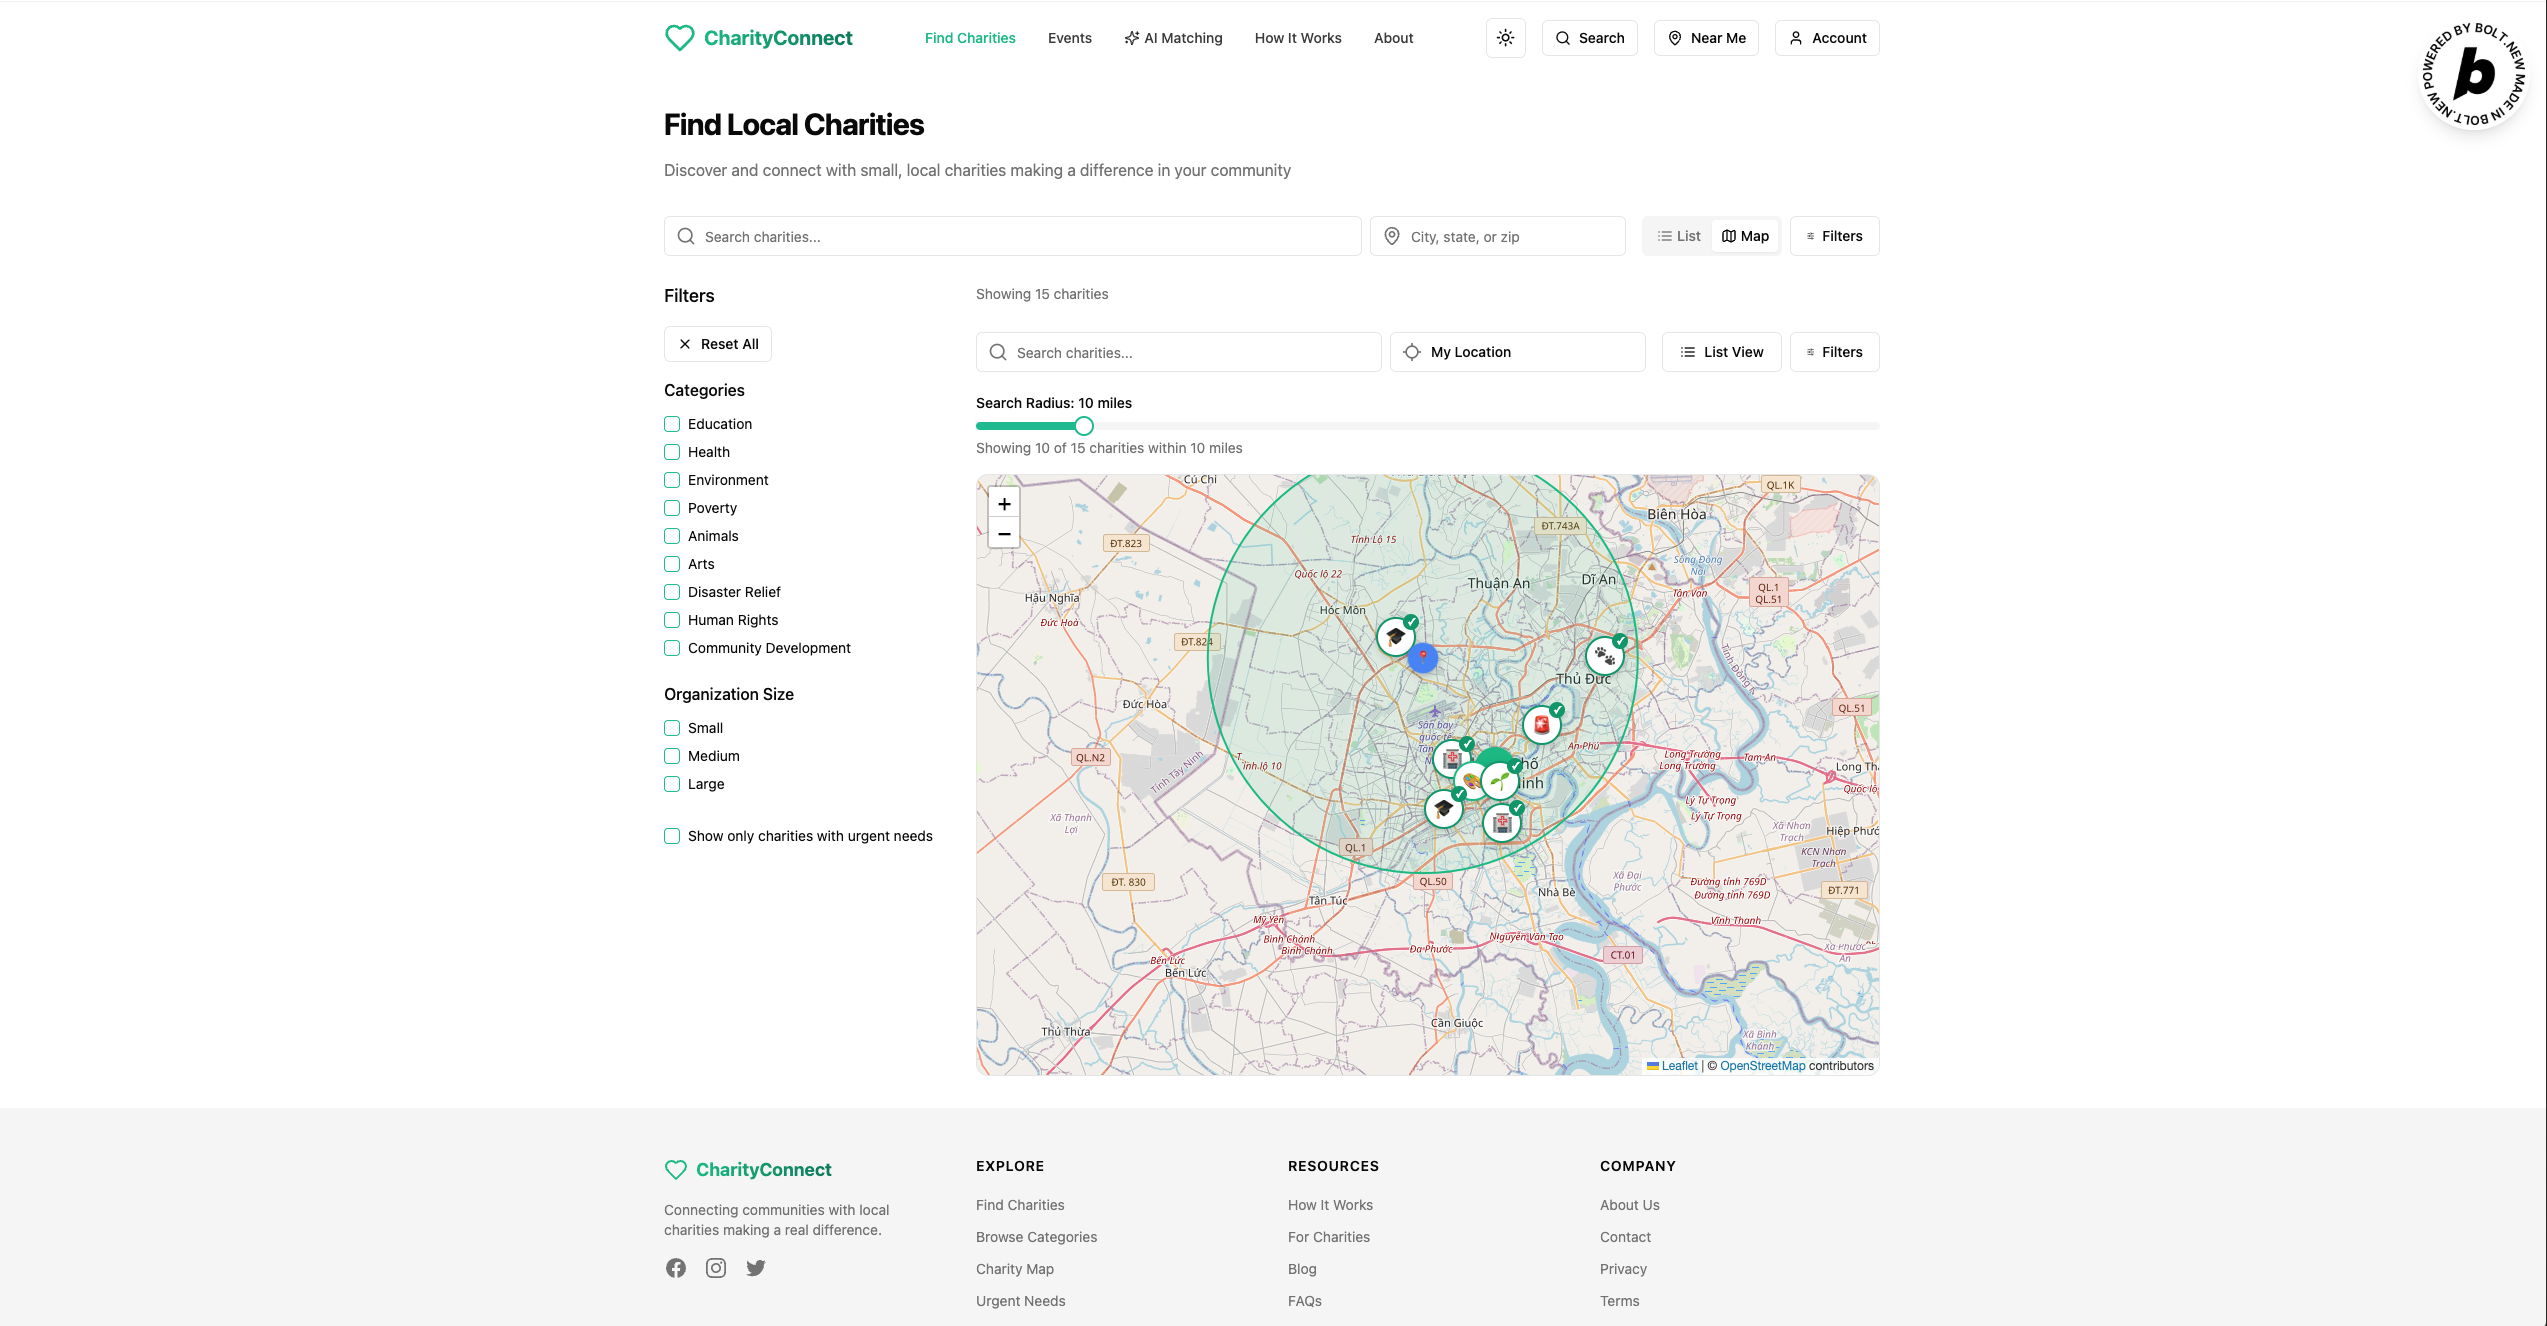This screenshot has height=1326, width=2547.
Task: Click the paw print animal charity marker
Action: 1604,656
